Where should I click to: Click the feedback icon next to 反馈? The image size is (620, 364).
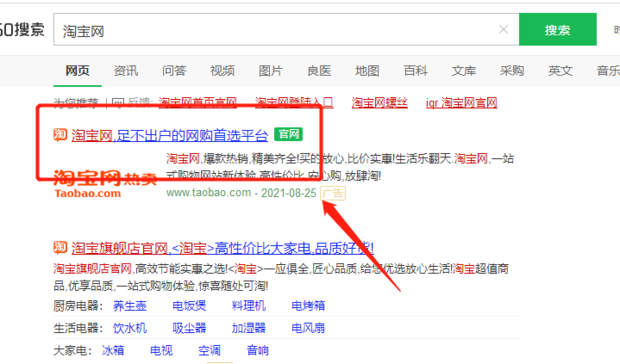(118, 104)
